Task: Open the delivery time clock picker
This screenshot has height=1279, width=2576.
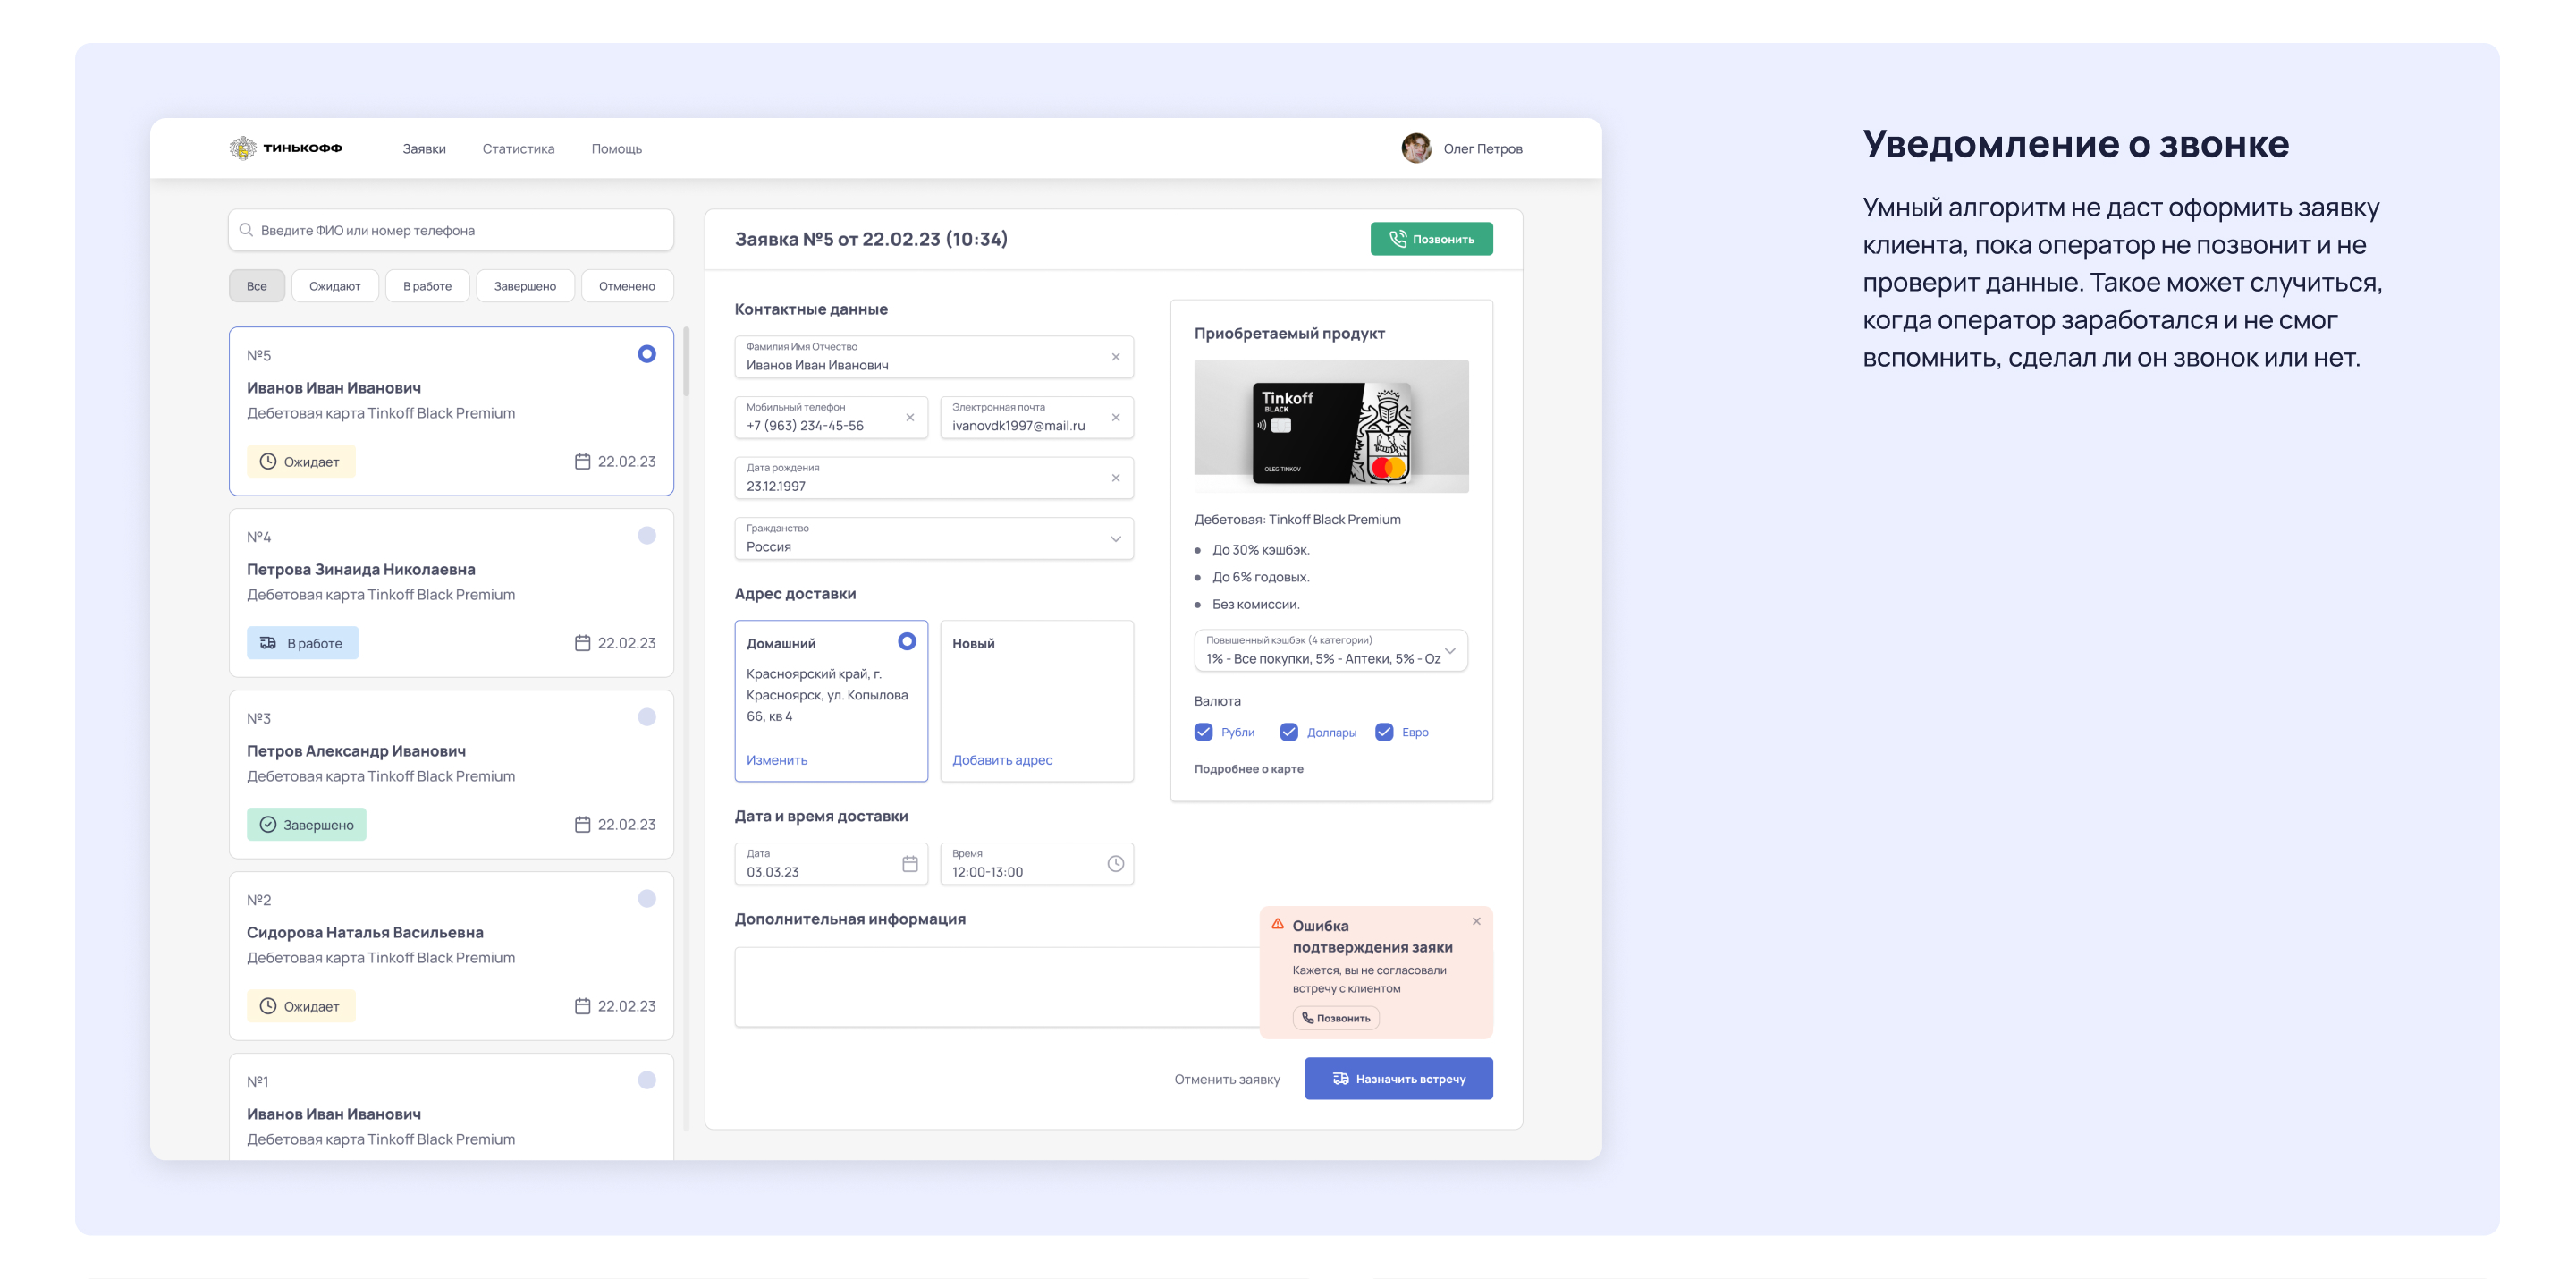Action: [1115, 864]
